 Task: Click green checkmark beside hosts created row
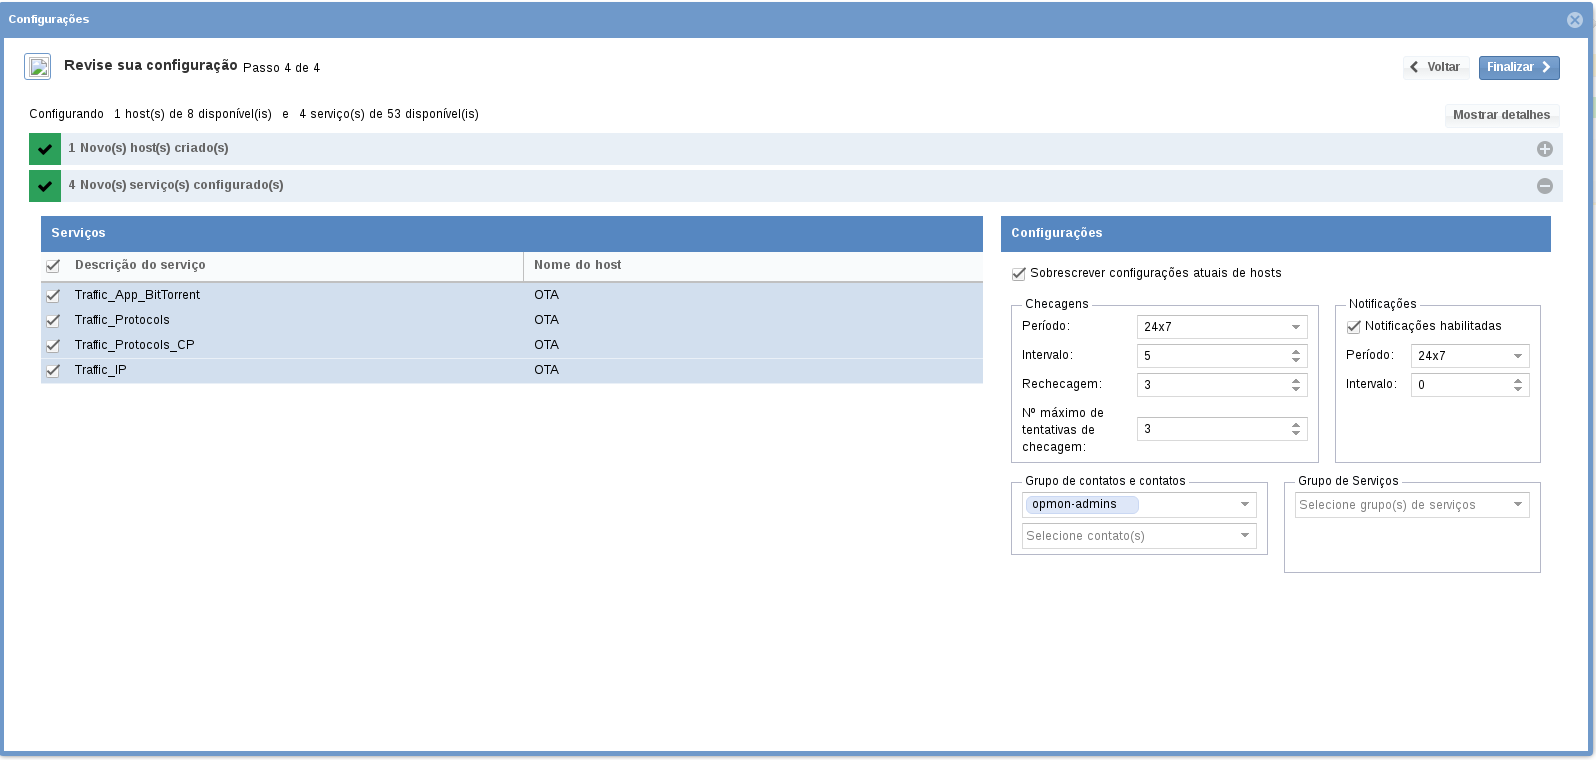pos(45,149)
